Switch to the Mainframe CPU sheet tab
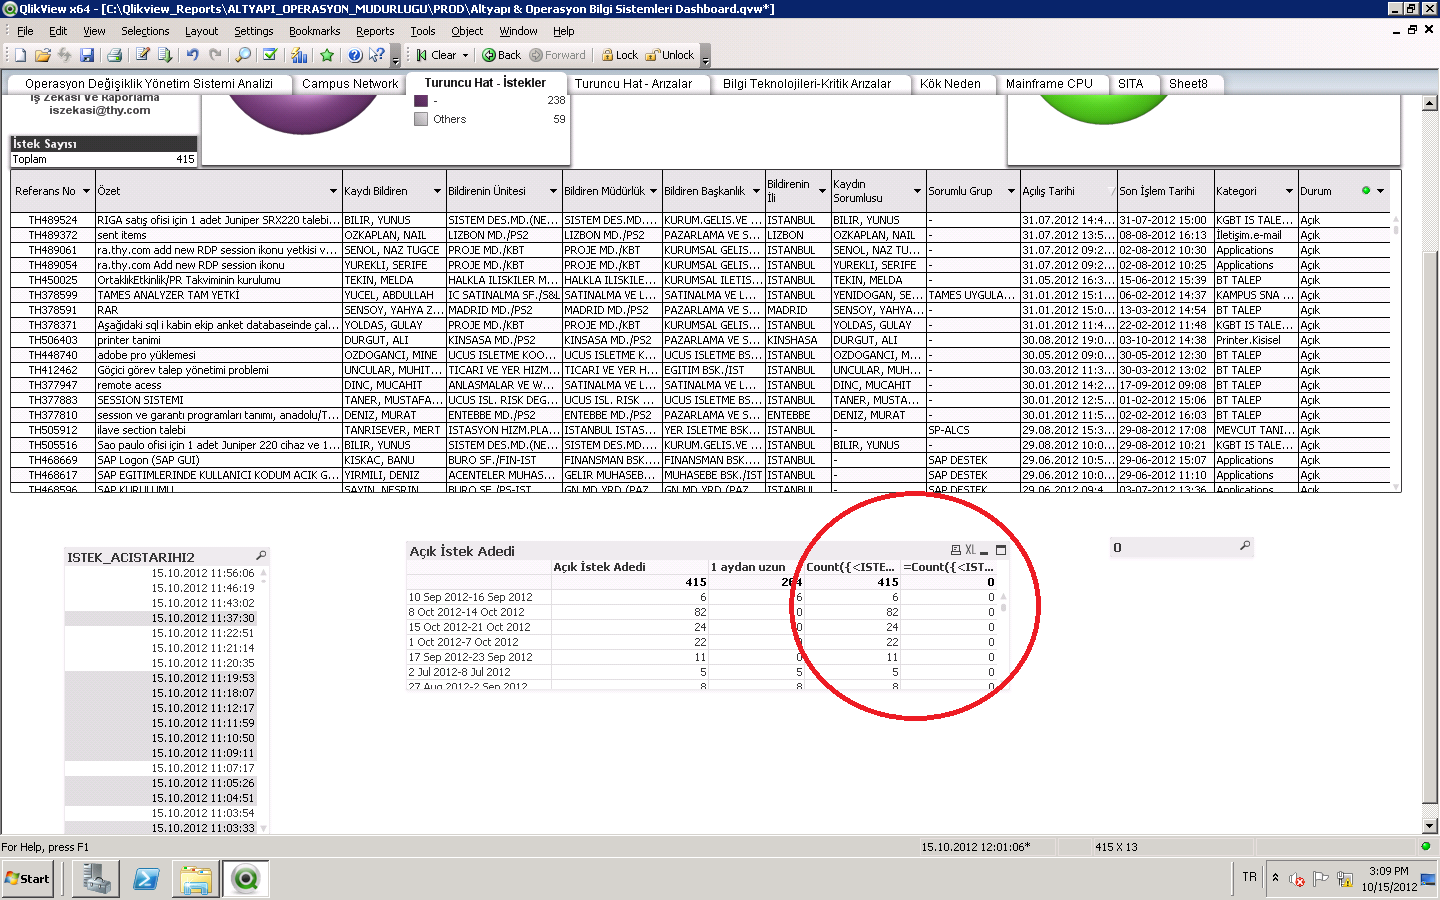1440x900 pixels. click(1049, 84)
